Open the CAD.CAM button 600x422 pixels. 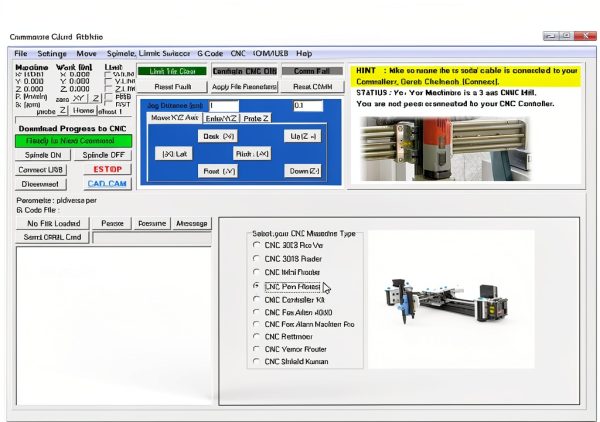(108, 184)
